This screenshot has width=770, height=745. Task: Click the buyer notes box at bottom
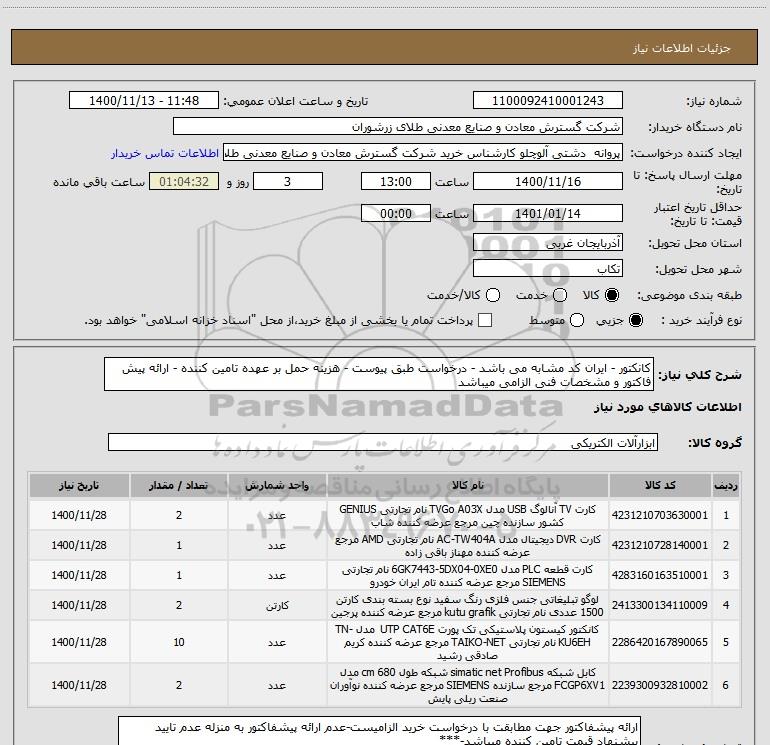click(379, 732)
